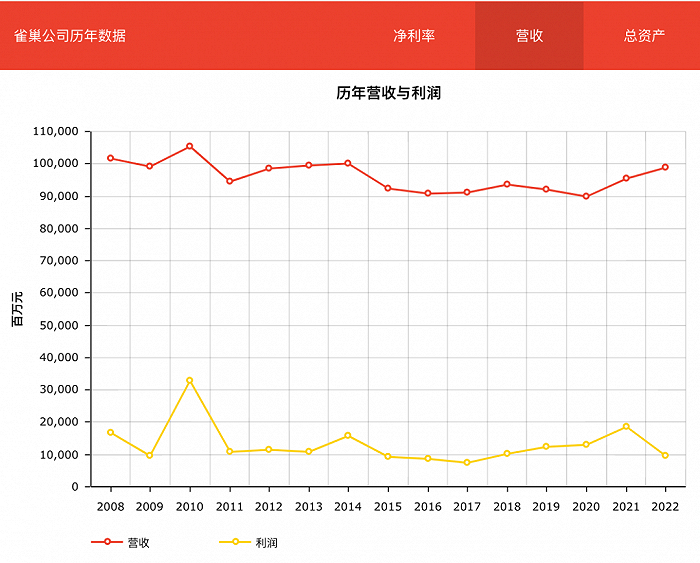Click the 2009 profit data point

(150, 455)
